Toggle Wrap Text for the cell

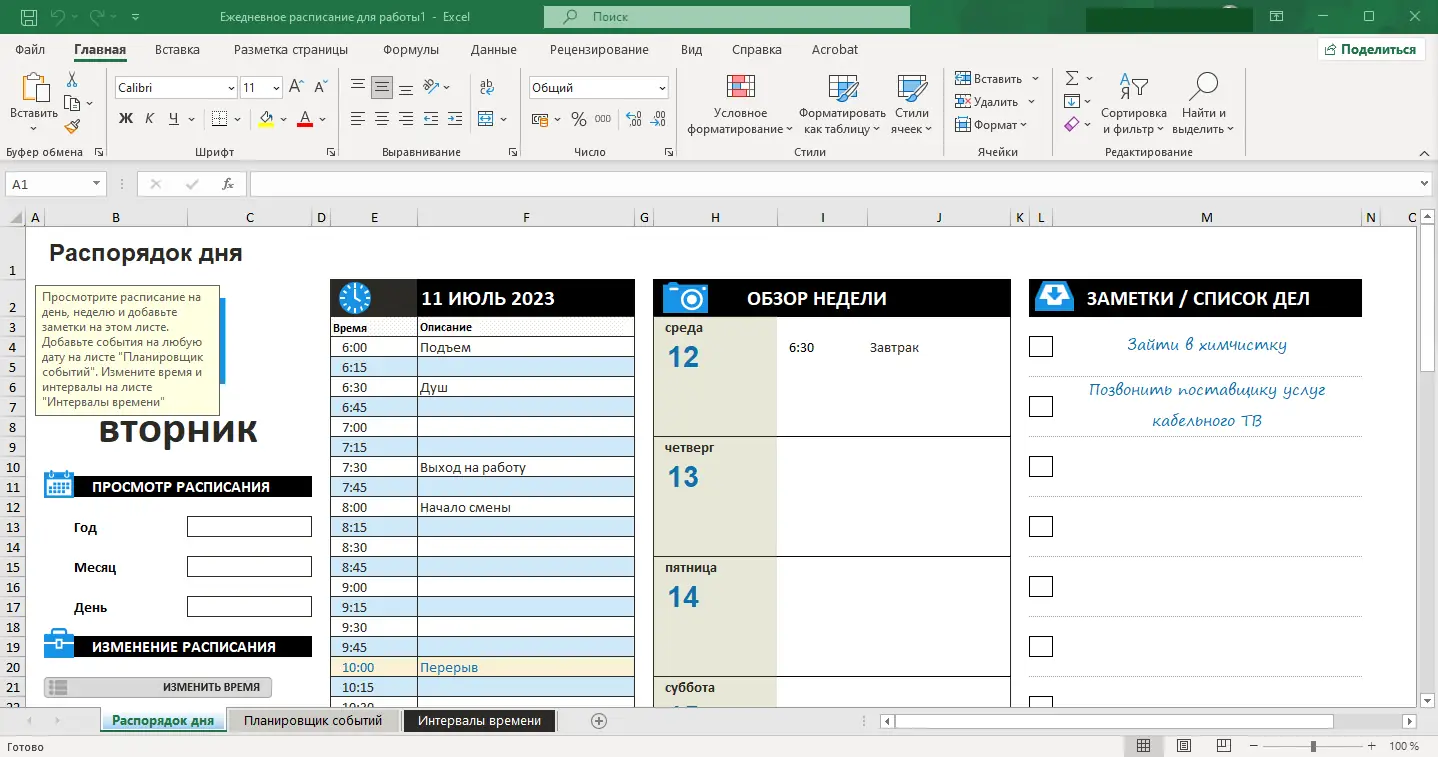(487, 87)
